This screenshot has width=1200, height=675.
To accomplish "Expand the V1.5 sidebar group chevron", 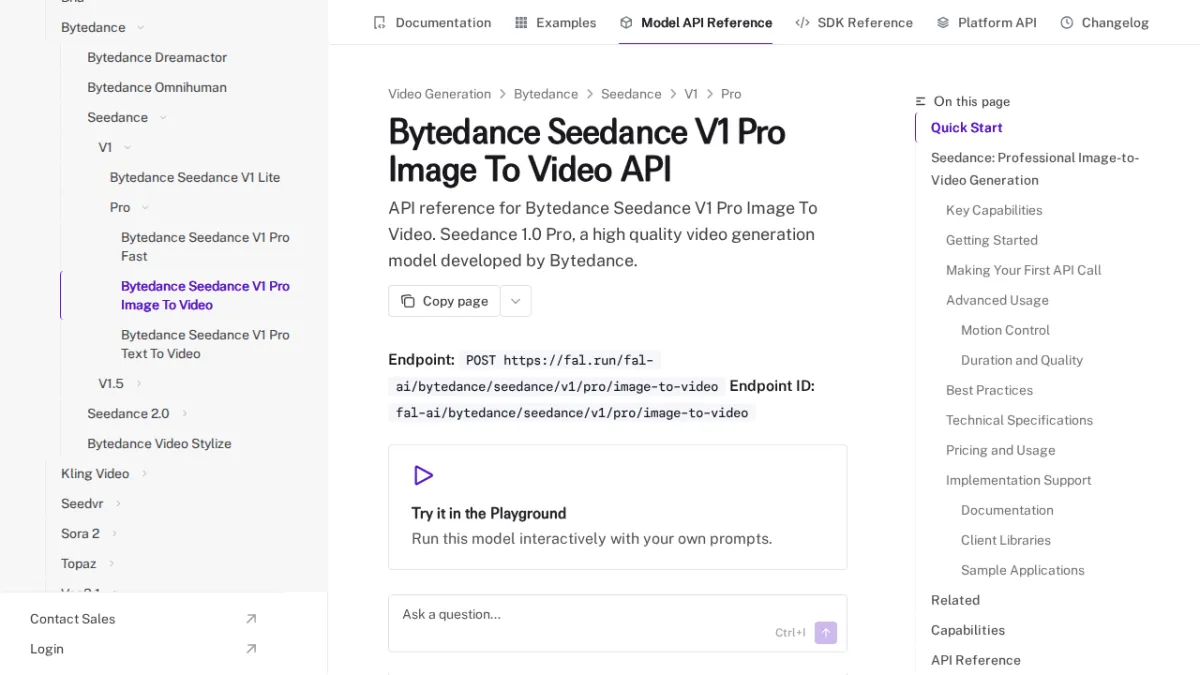I will coord(139,384).
